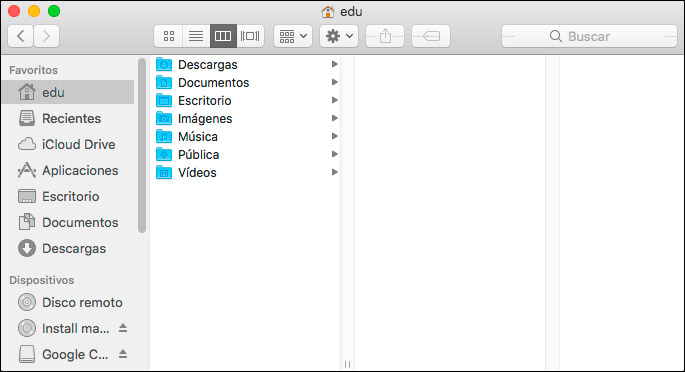Expand Escritorio column row arrow
This screenshot has height=372, width=685.
[x=335, y=100]
